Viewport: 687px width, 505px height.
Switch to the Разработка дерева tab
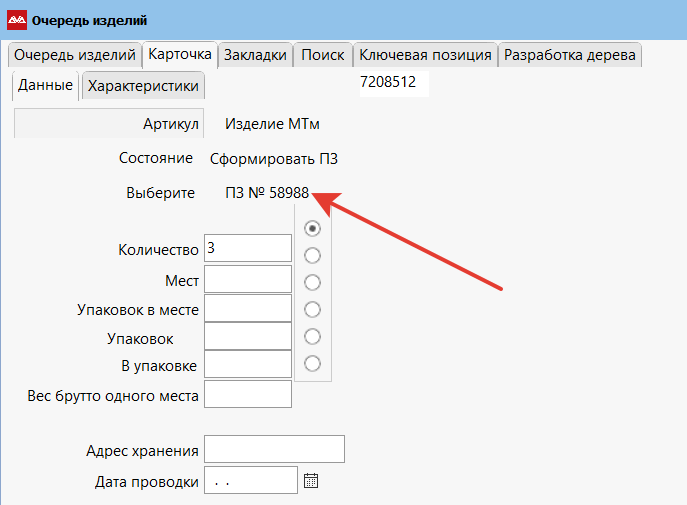570,55
